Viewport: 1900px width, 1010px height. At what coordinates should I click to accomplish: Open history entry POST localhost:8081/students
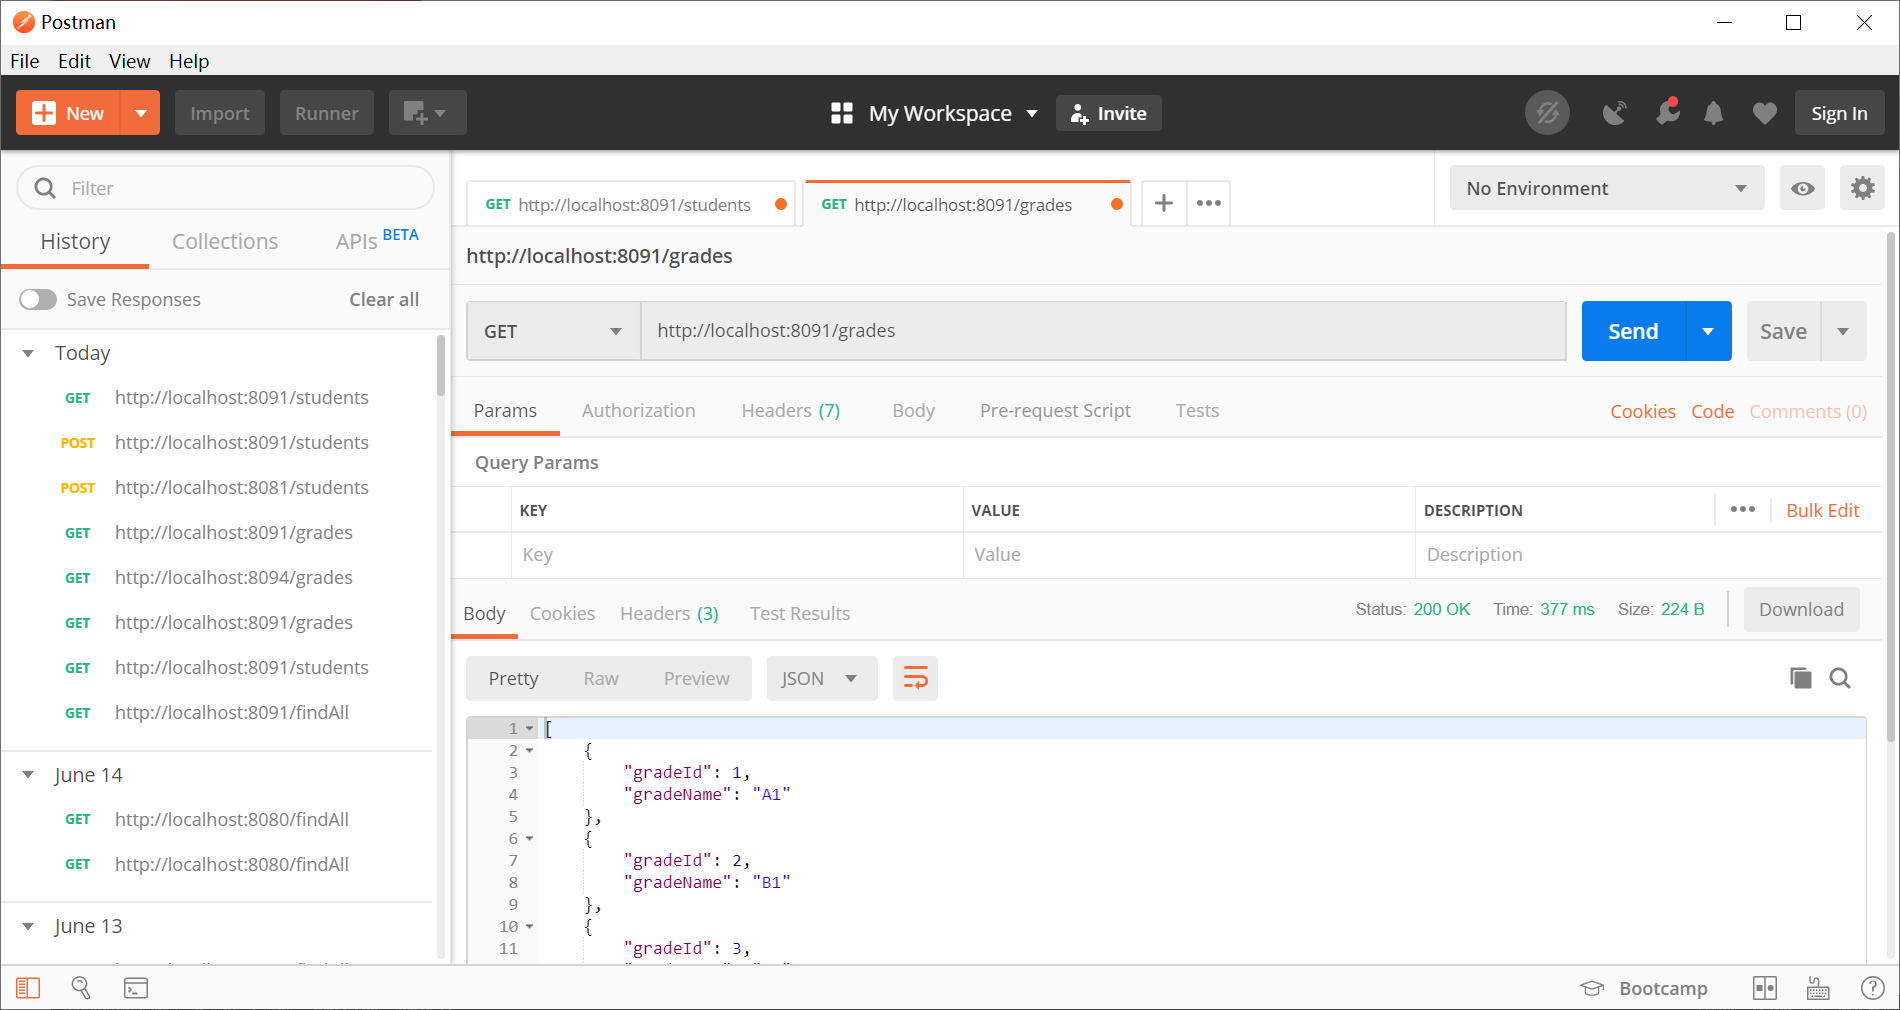click(x=241, y=488)
